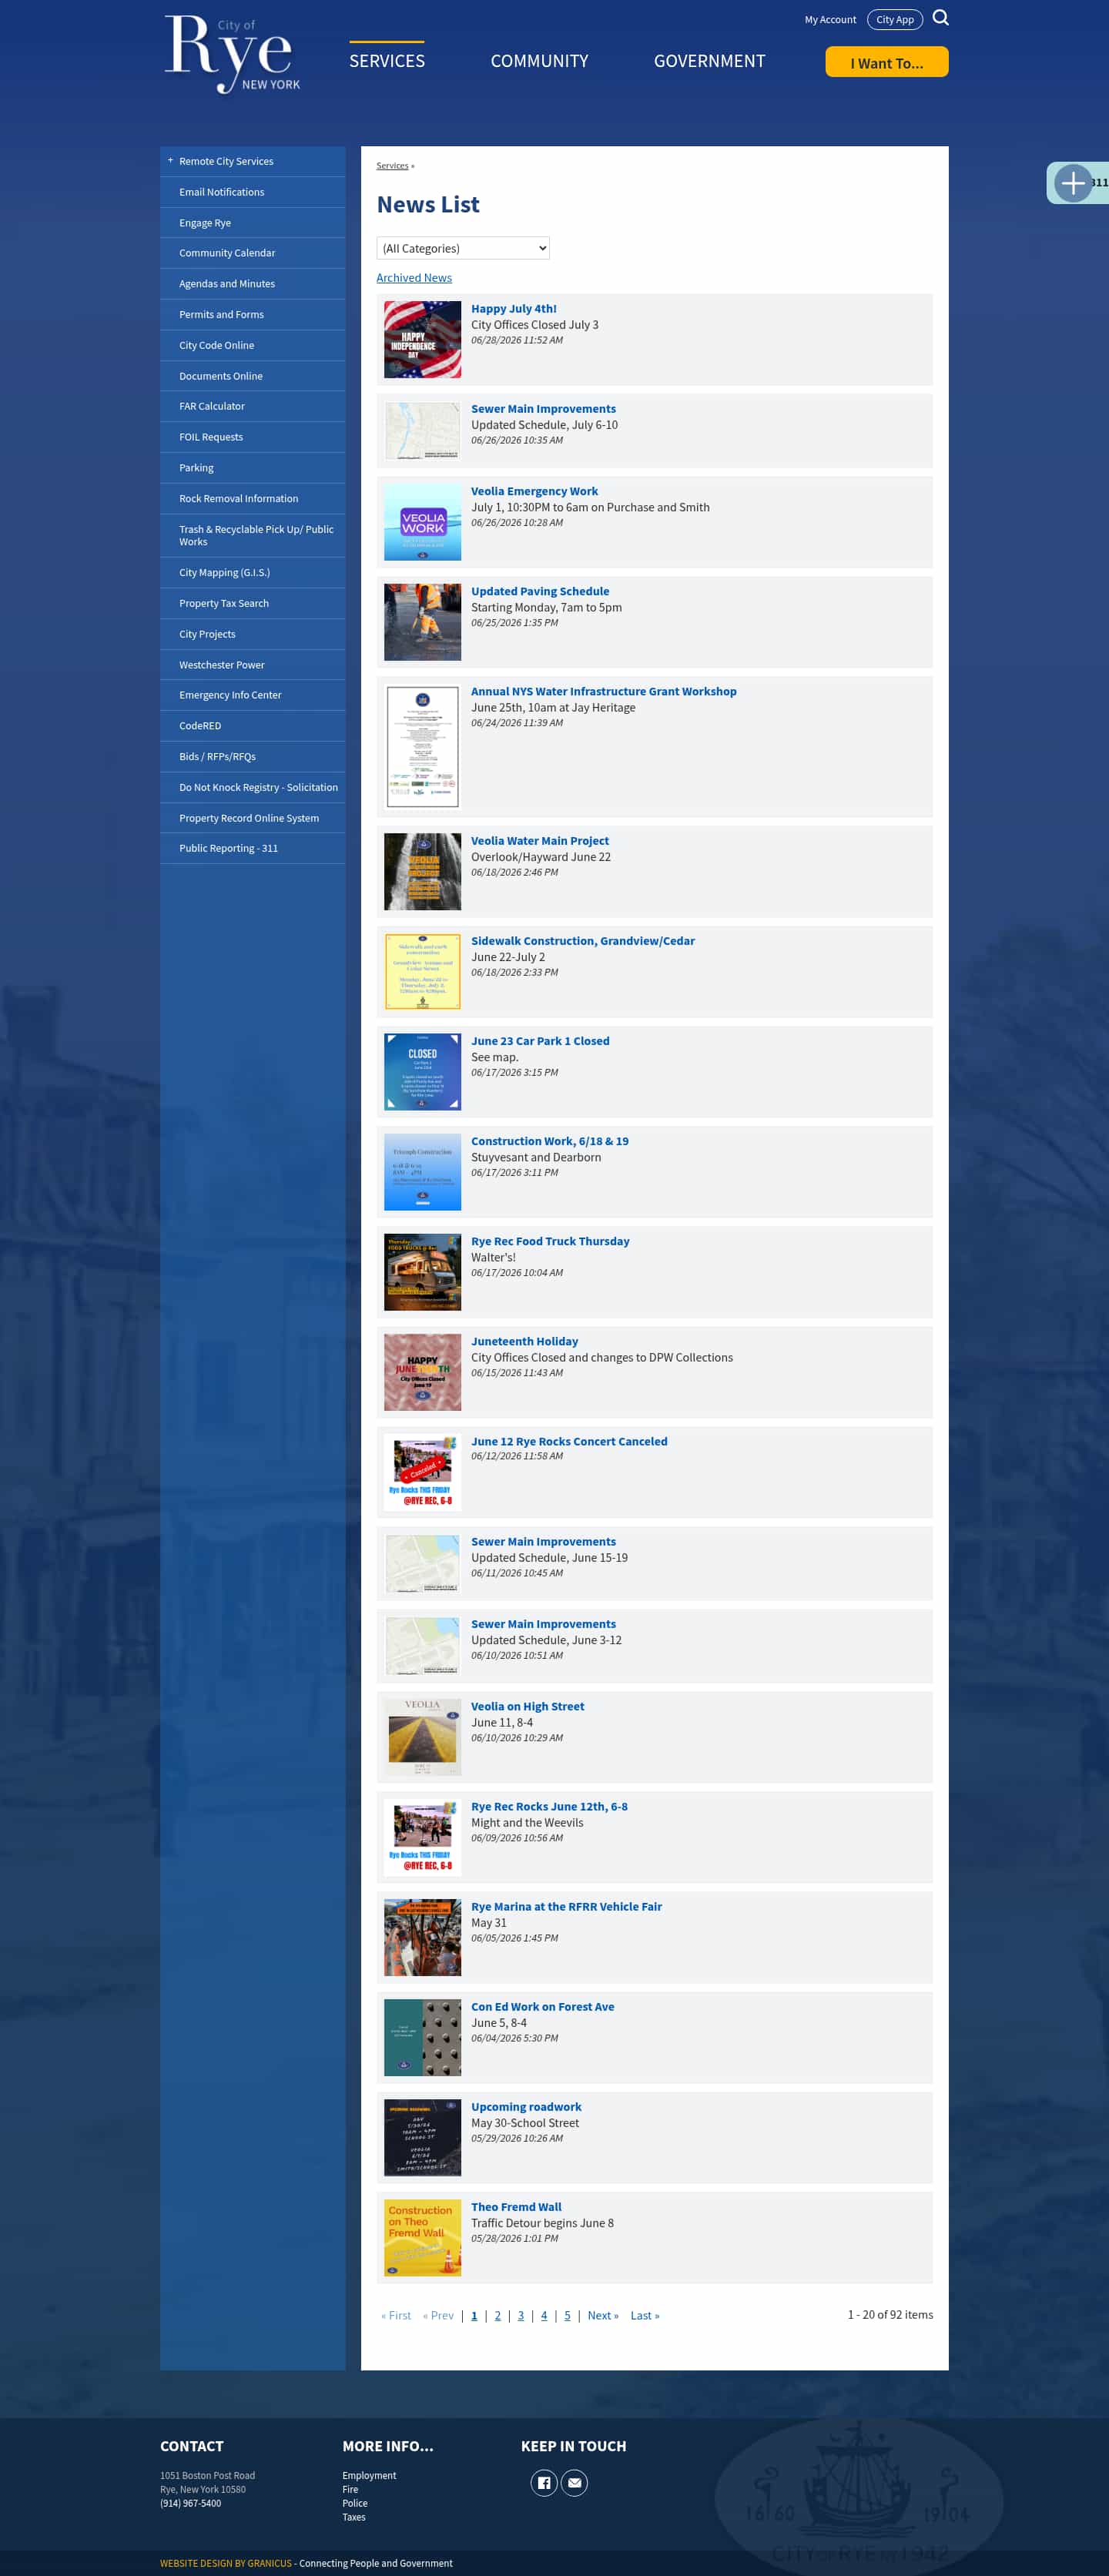The image size is (1109, 2576).
Task: Open Veolia Emergency Work article
Action: click(535, 491)
